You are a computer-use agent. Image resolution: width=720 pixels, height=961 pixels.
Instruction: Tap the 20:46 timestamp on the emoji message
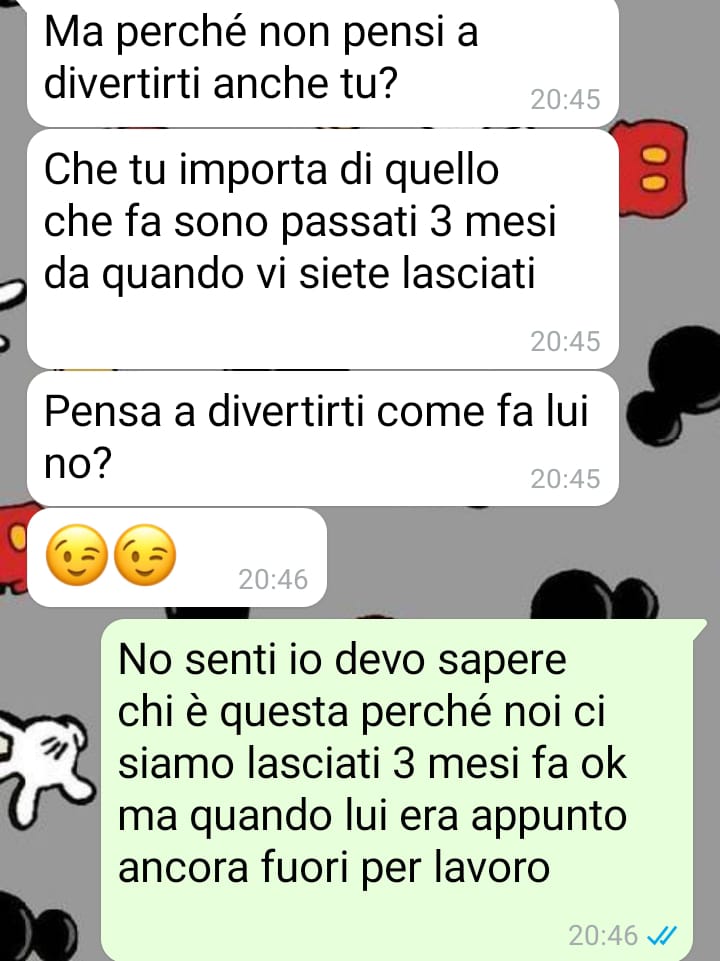click(x=273, y=579)
